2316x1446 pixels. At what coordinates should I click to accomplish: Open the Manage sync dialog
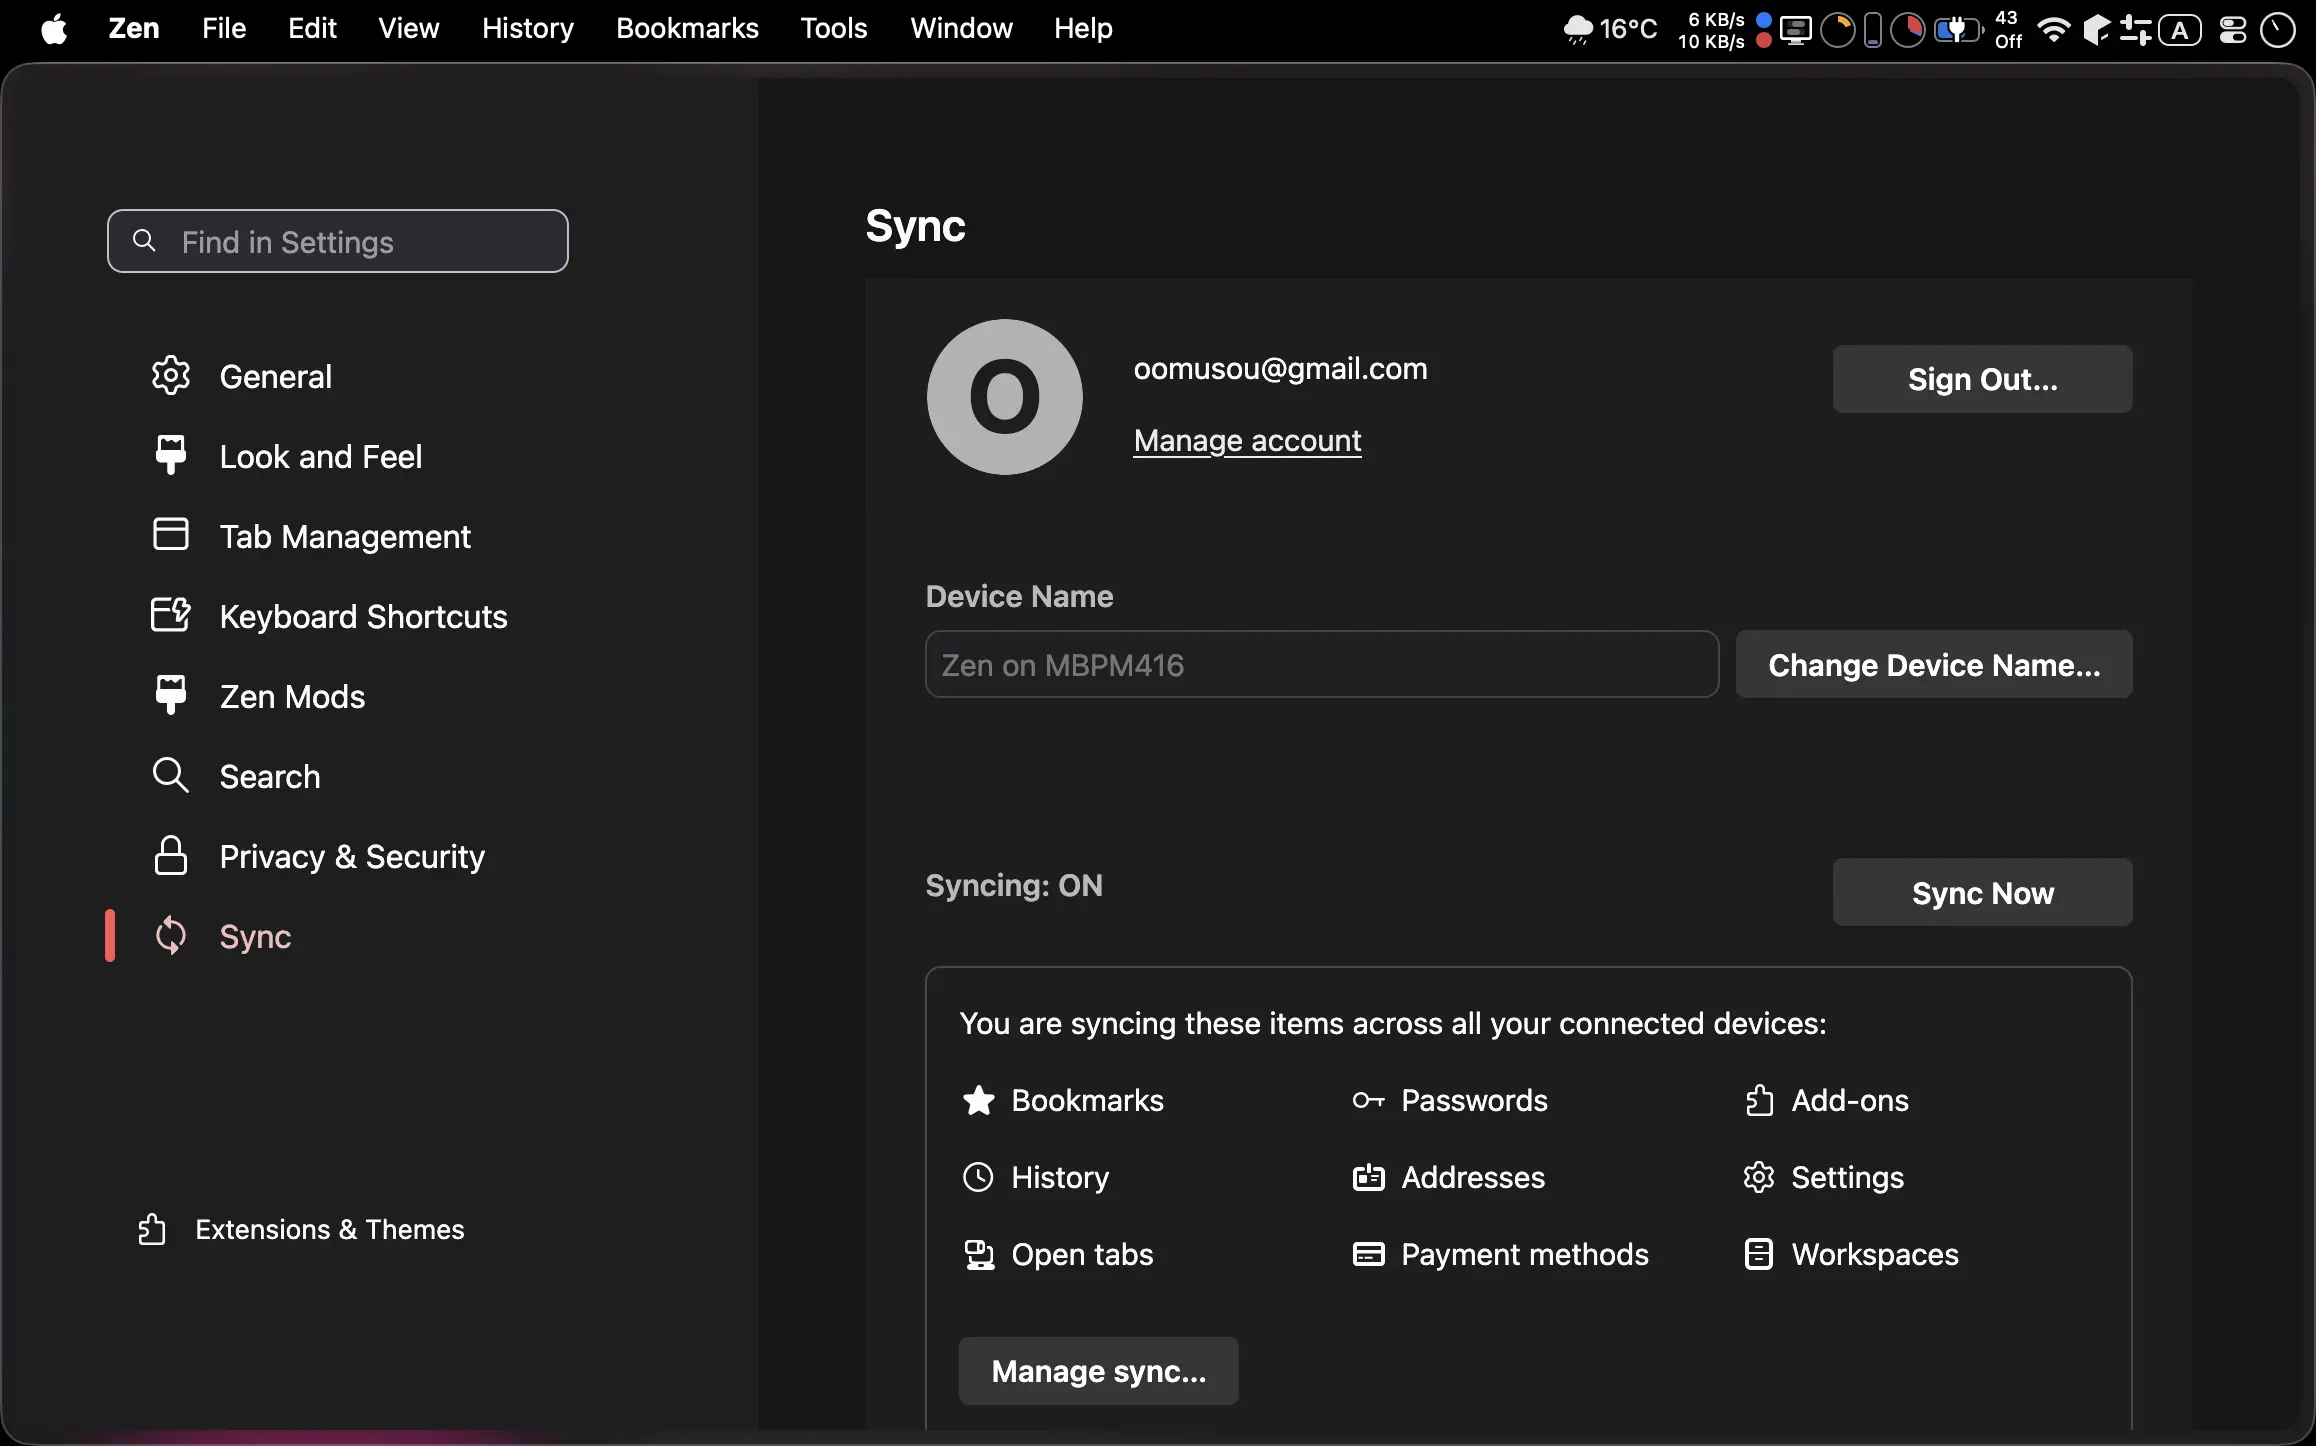point(1098,1371)
